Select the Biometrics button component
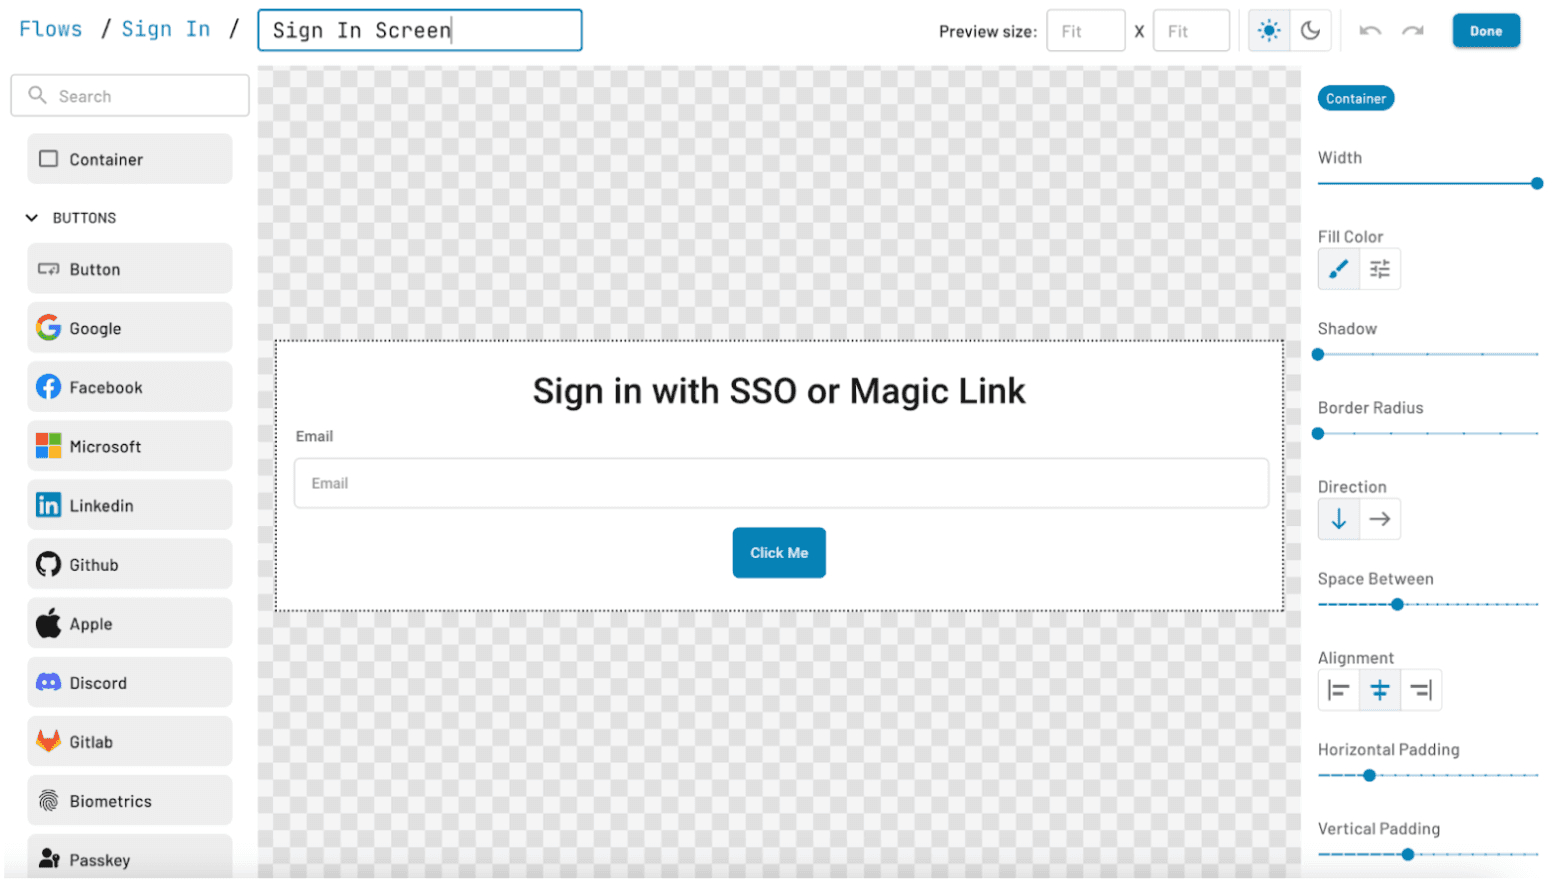Screen dimensions: 1550x880 click(x=129, y=800)
